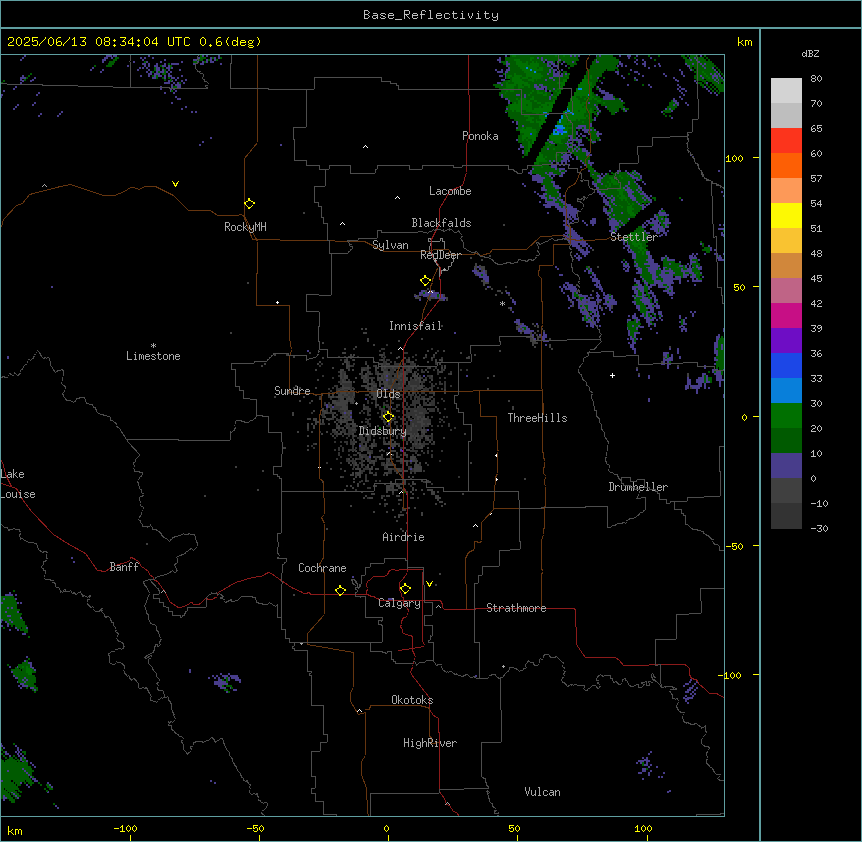Click the Okotoks city label
Screen dimensions: 862x842
(412, 700)
